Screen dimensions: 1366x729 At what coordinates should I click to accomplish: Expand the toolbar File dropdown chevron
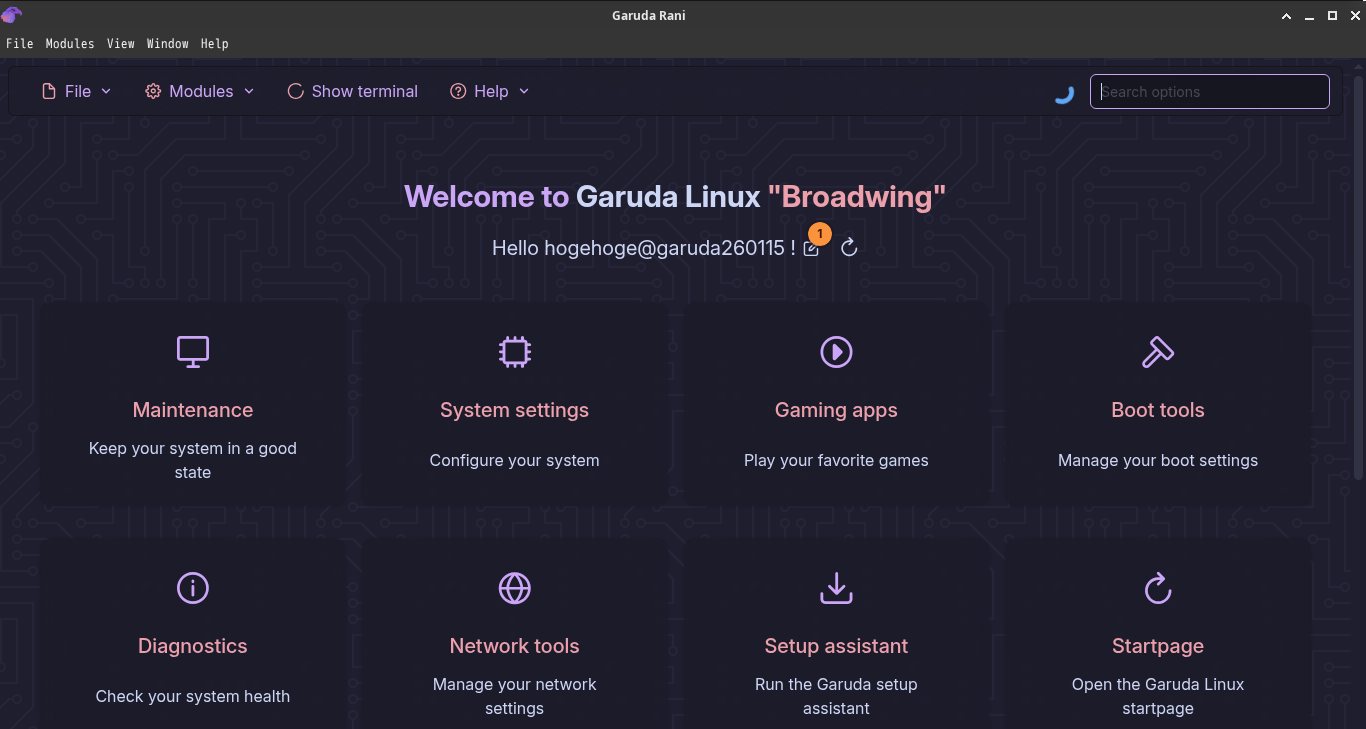(106, 91)
